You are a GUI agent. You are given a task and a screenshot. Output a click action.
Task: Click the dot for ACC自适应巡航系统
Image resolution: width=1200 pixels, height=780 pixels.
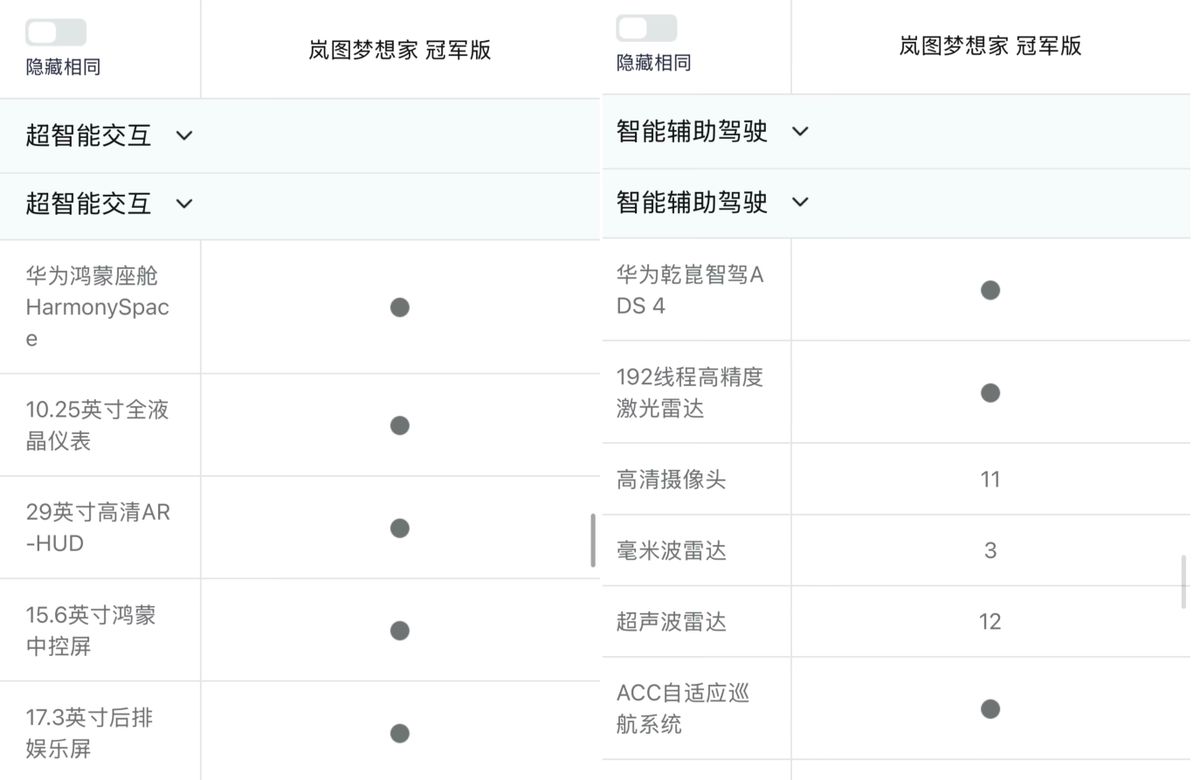point(990,709)
